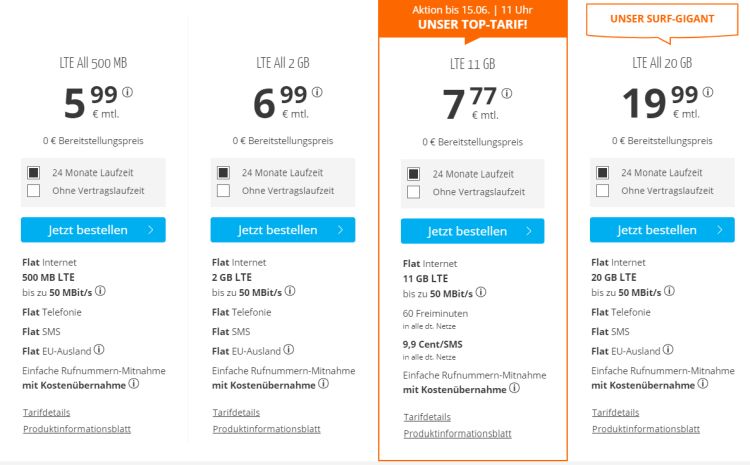Show Kostenübernahme info for LTE 11 GB
Viewport: 750px width, 465px height.
514,388
